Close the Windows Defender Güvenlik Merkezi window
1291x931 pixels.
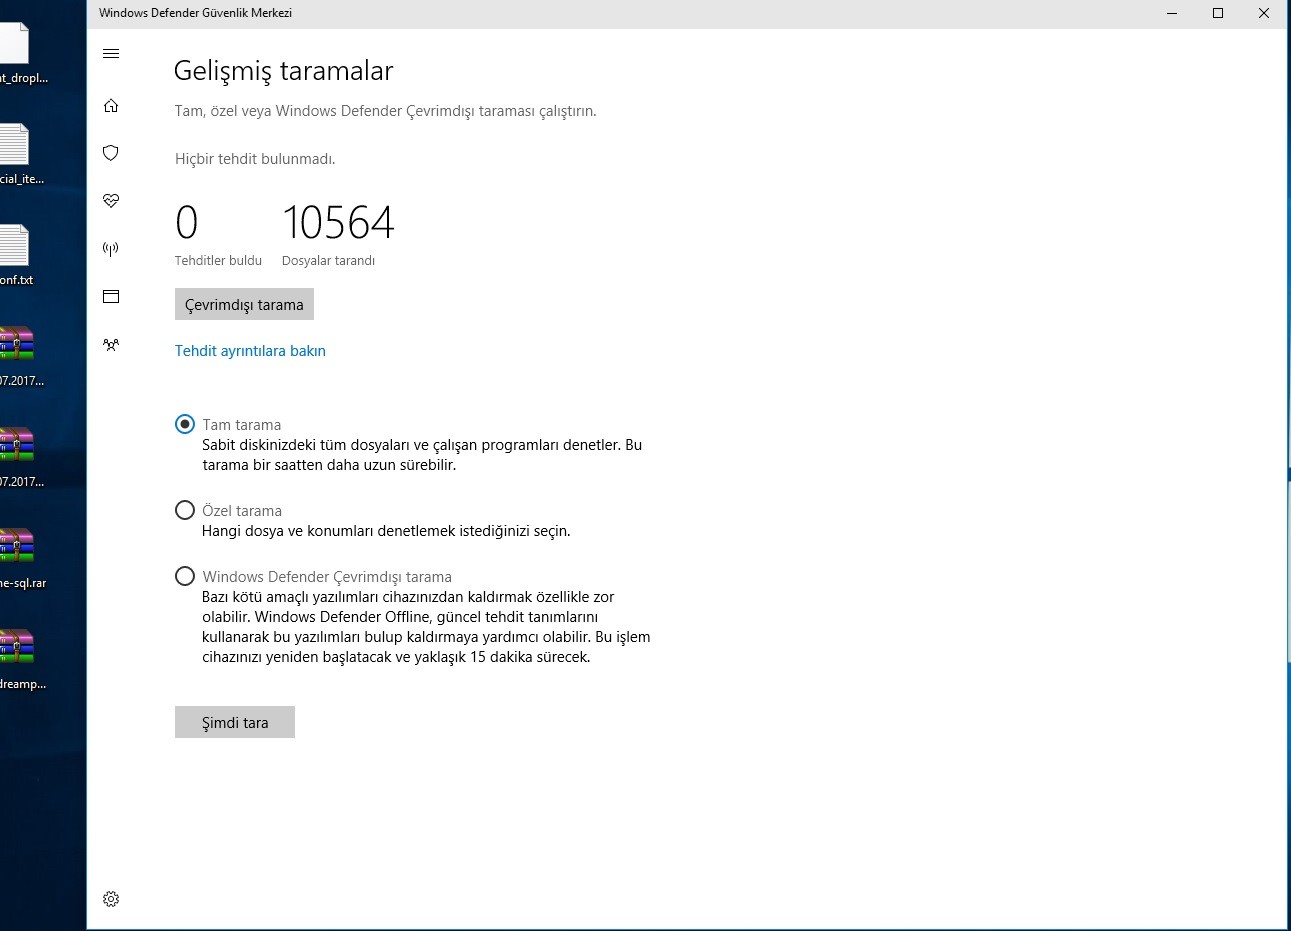coord(1264,14)
